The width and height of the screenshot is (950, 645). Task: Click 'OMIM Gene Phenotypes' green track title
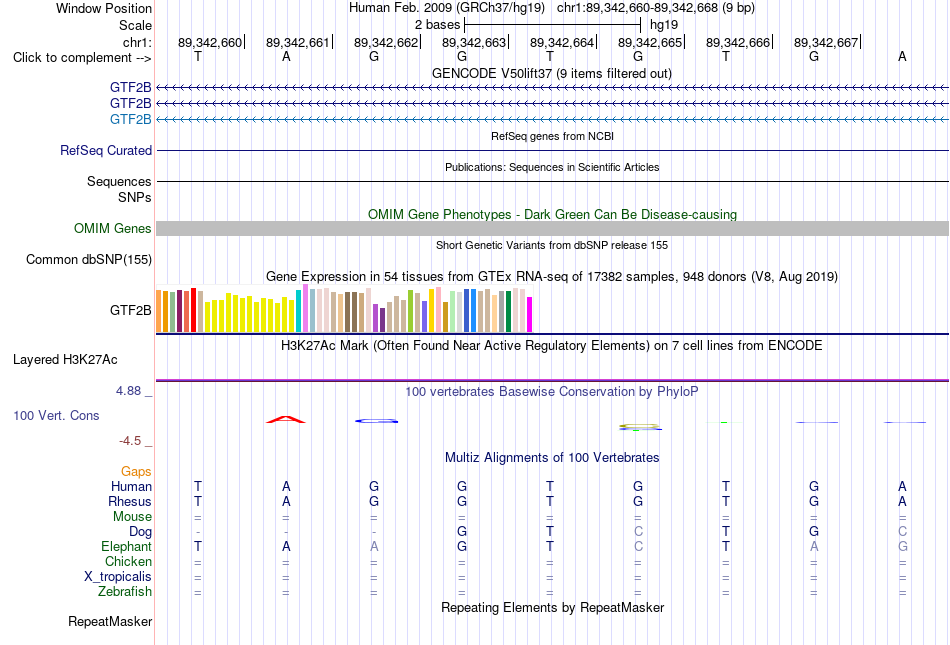[x=552, y=214]
